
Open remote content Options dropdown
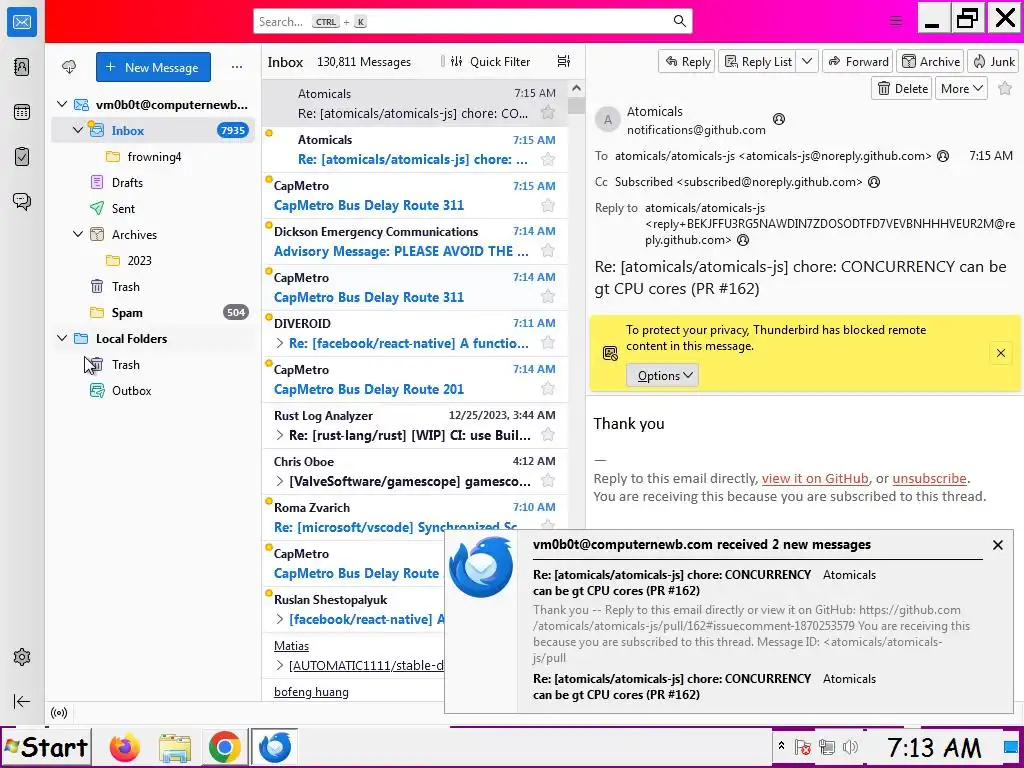(x=662, y=376)
